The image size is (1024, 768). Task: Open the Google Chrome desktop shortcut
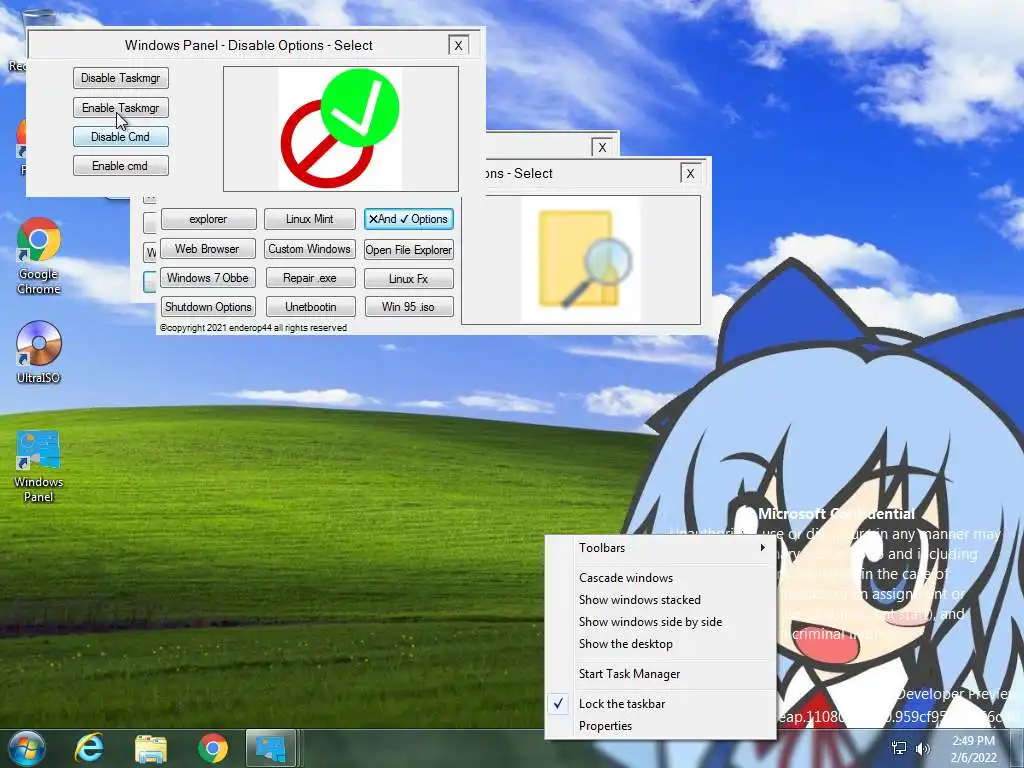[39, 257]
